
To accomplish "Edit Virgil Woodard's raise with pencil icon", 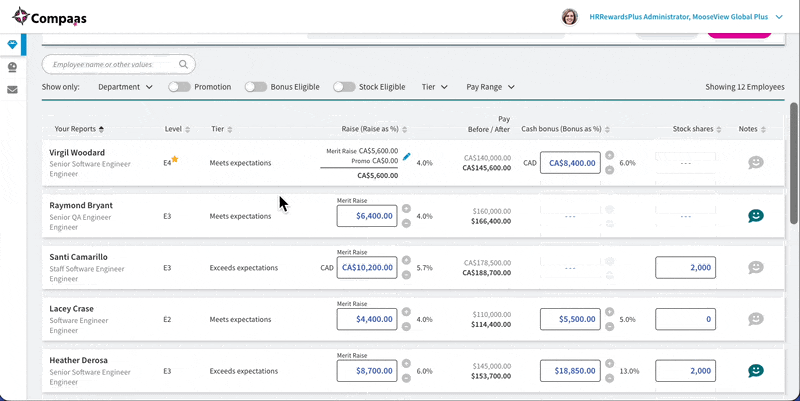I will (407, 157).
